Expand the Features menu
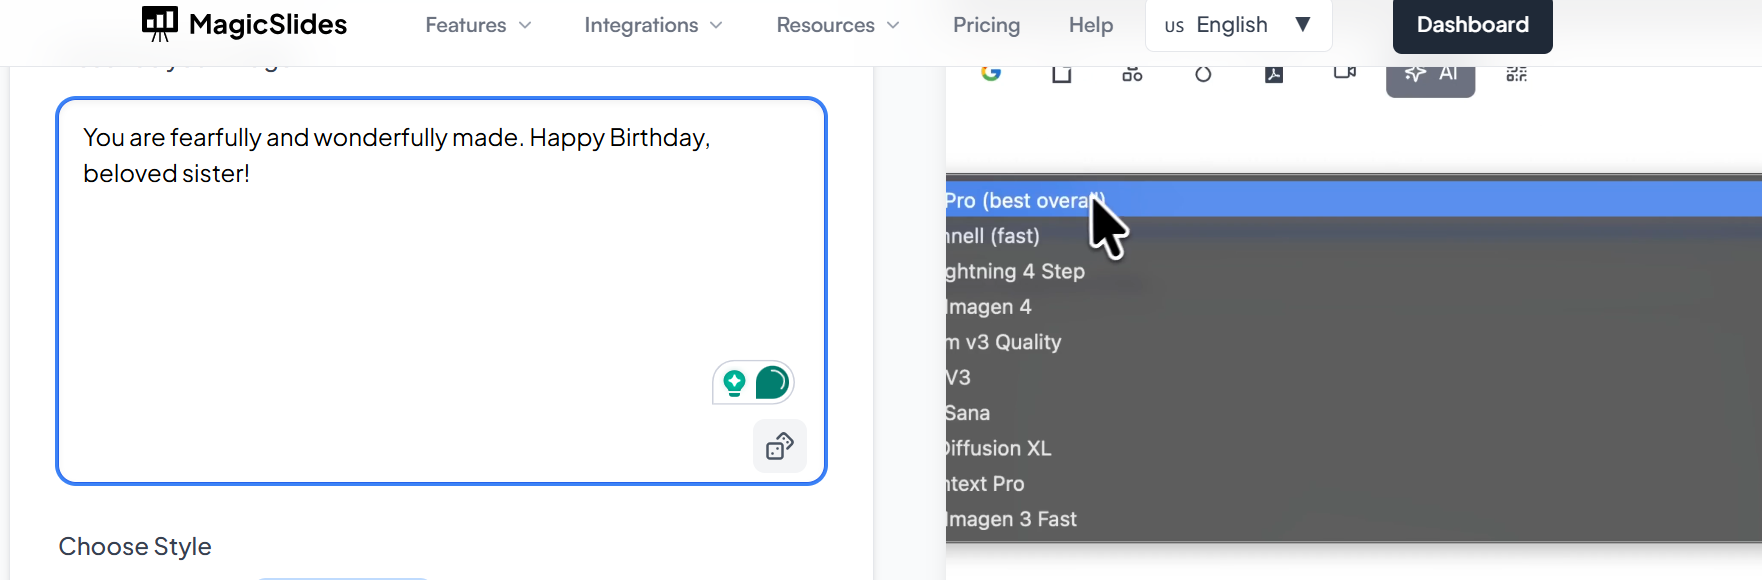 pos(478,25)
